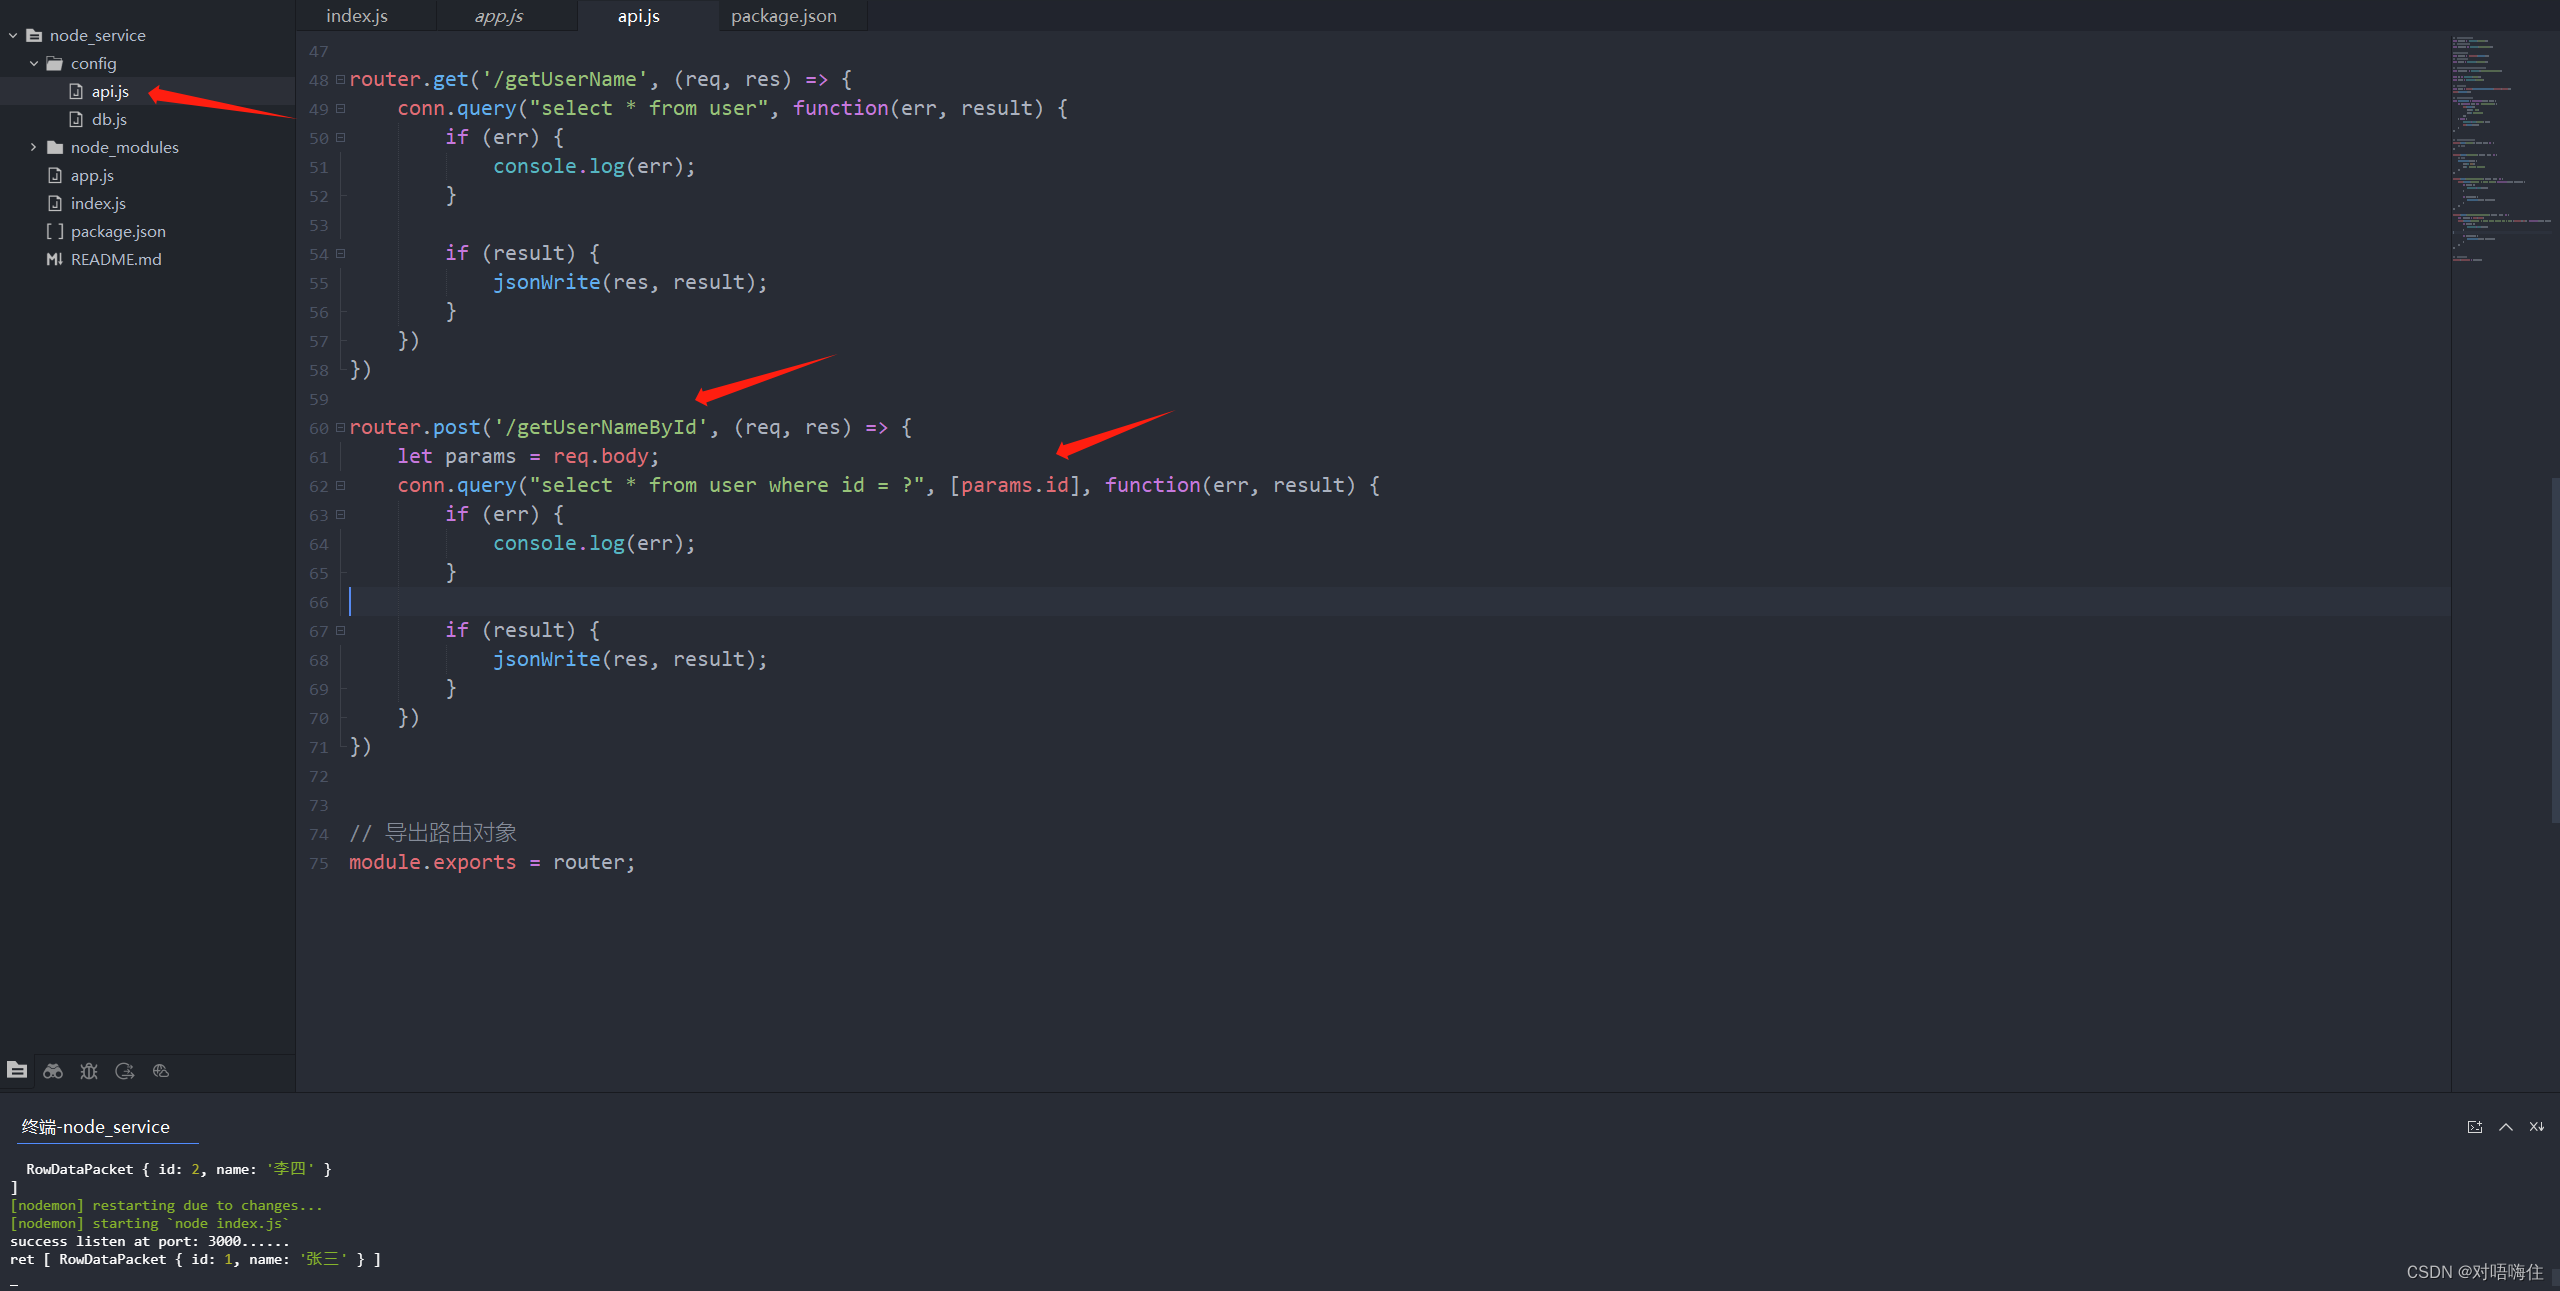Open the project manager folder icon
The height and width of the screenshot is (1291, 2560).
[17, 1070]
